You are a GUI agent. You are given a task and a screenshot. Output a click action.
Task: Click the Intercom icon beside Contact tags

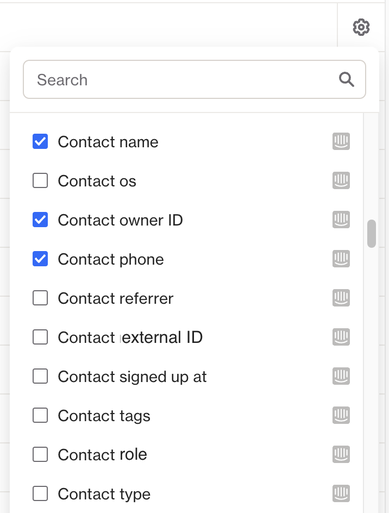point(341,415)
